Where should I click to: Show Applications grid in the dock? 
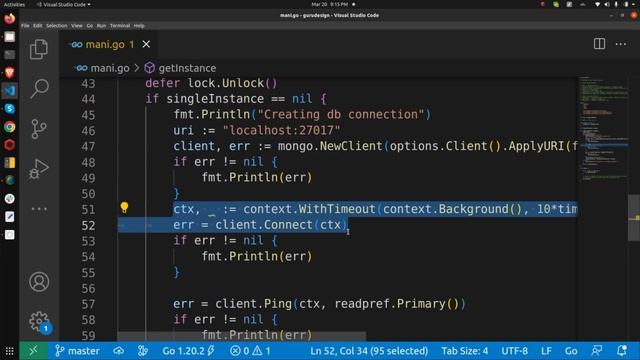9,351
